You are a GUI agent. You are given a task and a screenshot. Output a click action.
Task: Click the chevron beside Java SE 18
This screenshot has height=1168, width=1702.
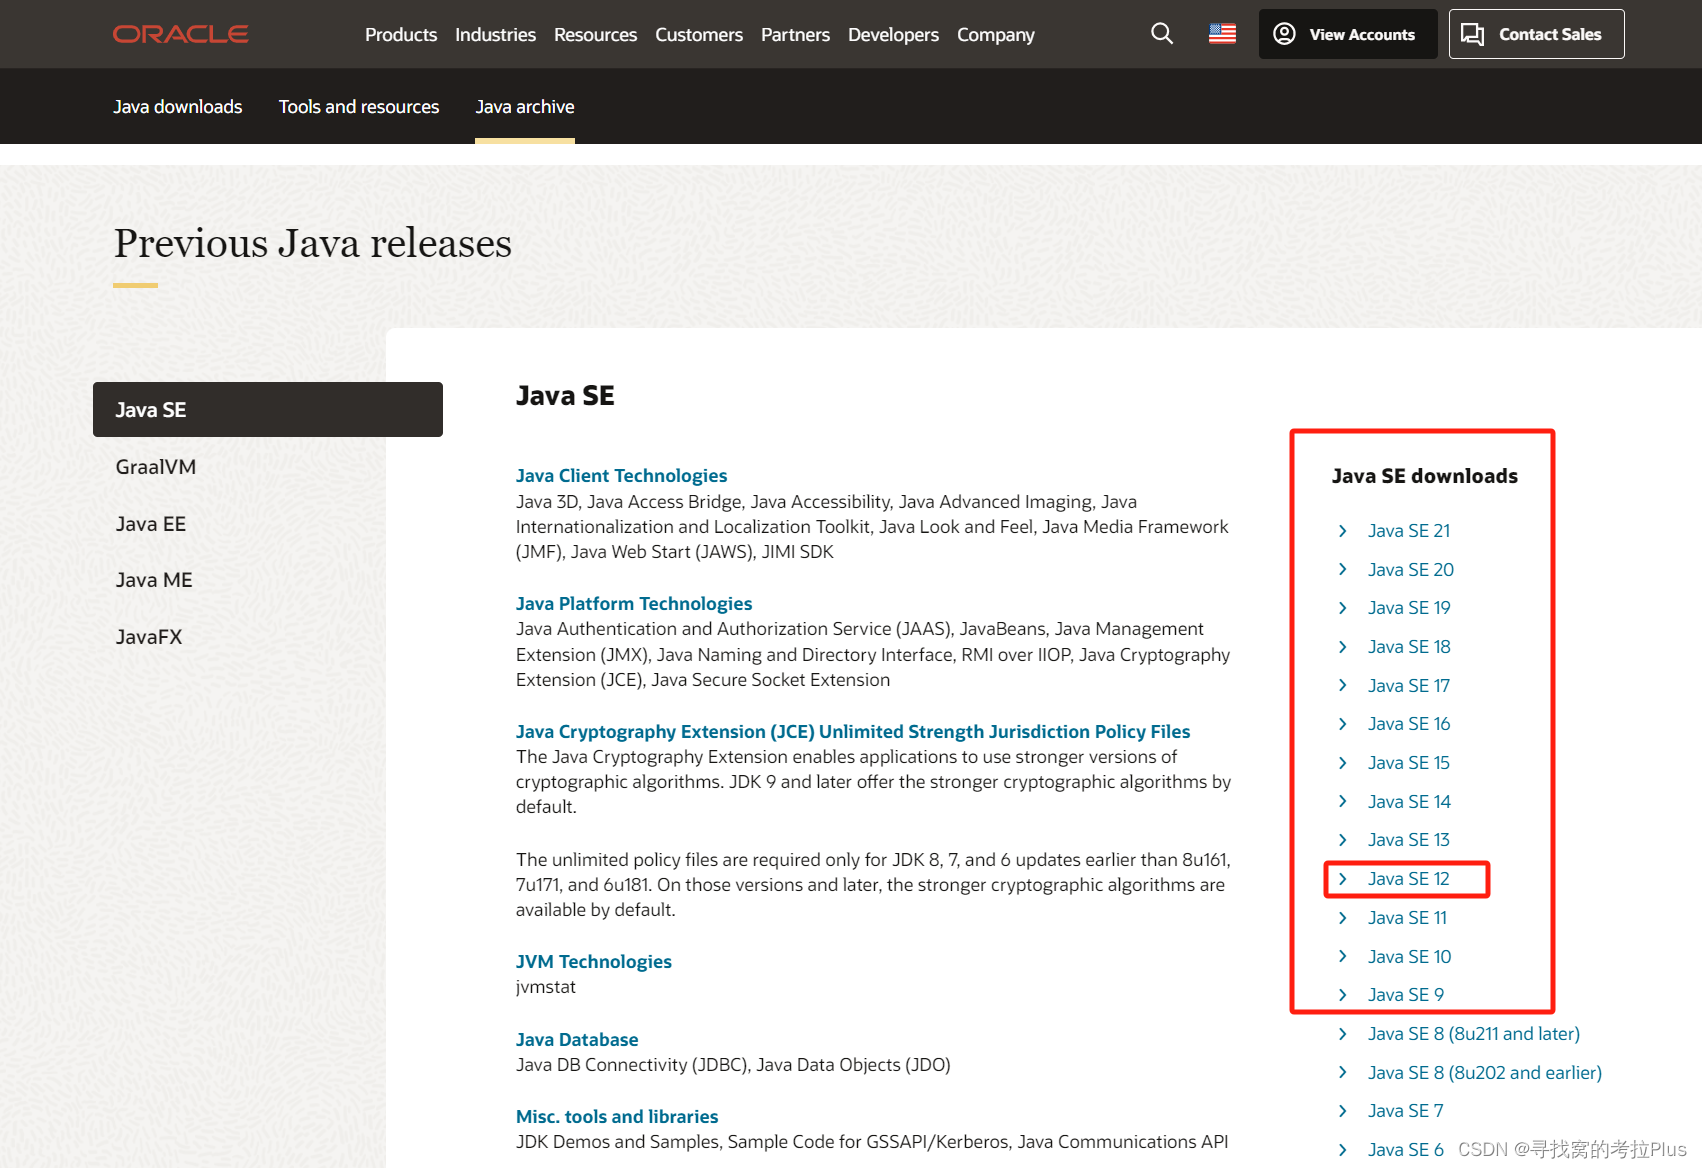1343,647
